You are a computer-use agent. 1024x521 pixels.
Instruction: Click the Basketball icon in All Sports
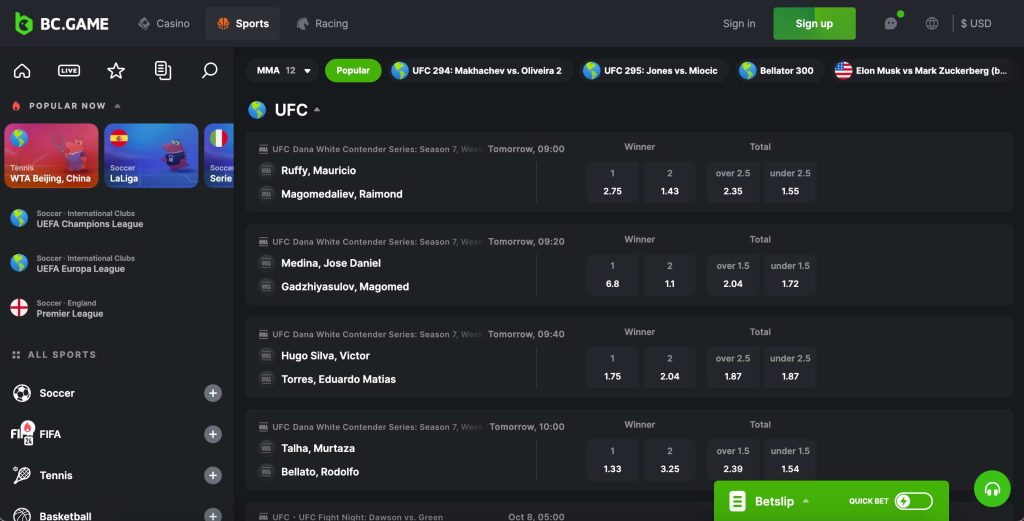[x=22, y=516]
